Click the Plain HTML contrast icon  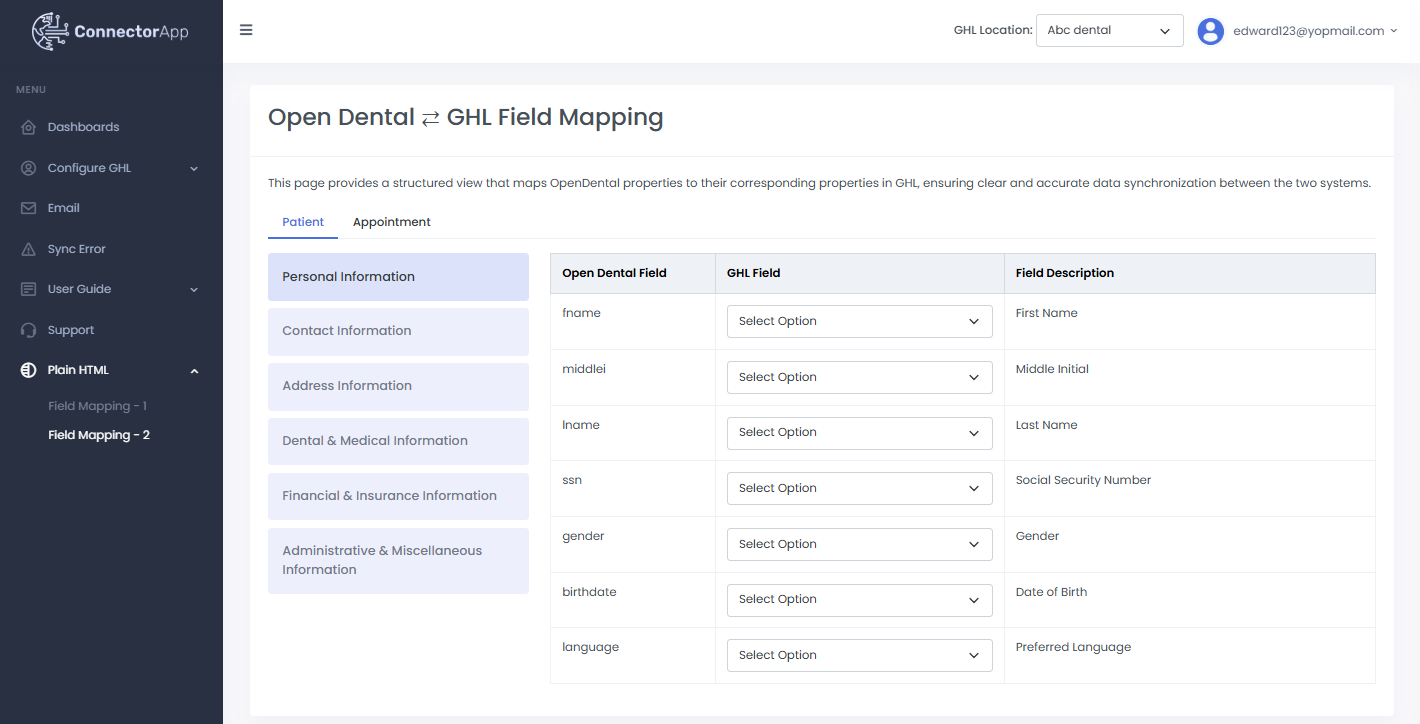click(x=28, y=370)
